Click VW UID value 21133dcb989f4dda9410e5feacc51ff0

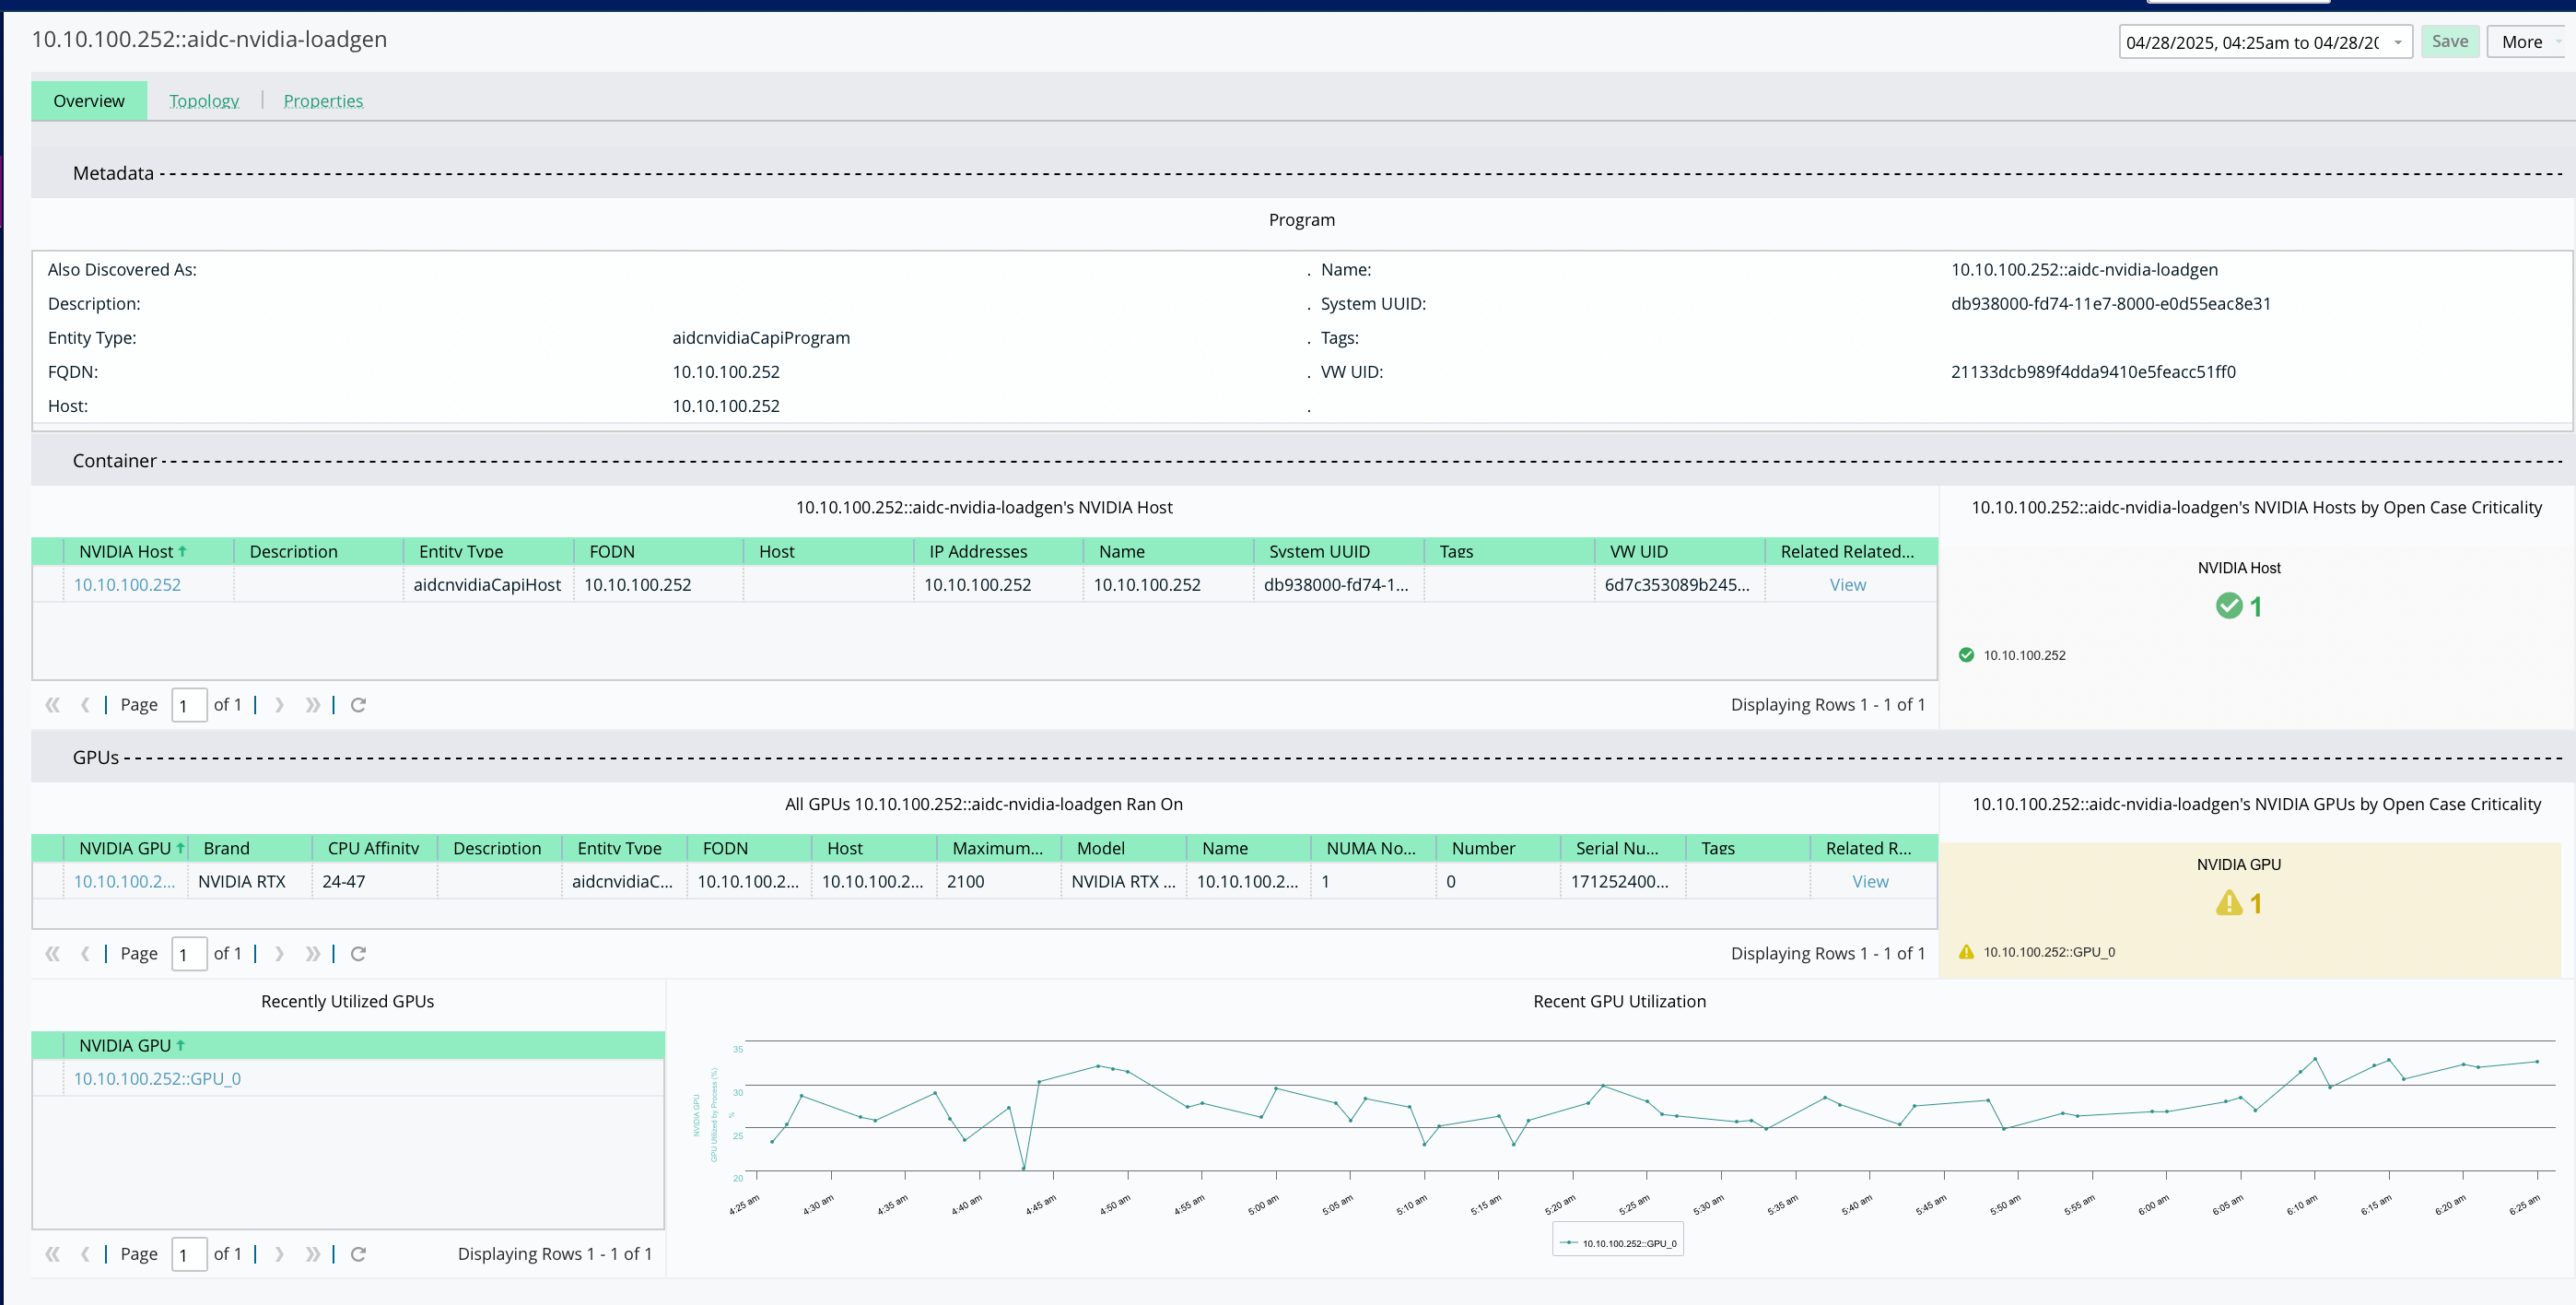2093,372
